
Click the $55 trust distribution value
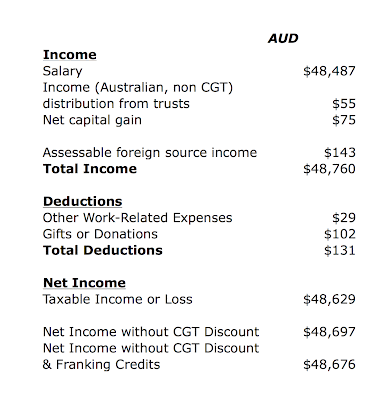(344, 104)
